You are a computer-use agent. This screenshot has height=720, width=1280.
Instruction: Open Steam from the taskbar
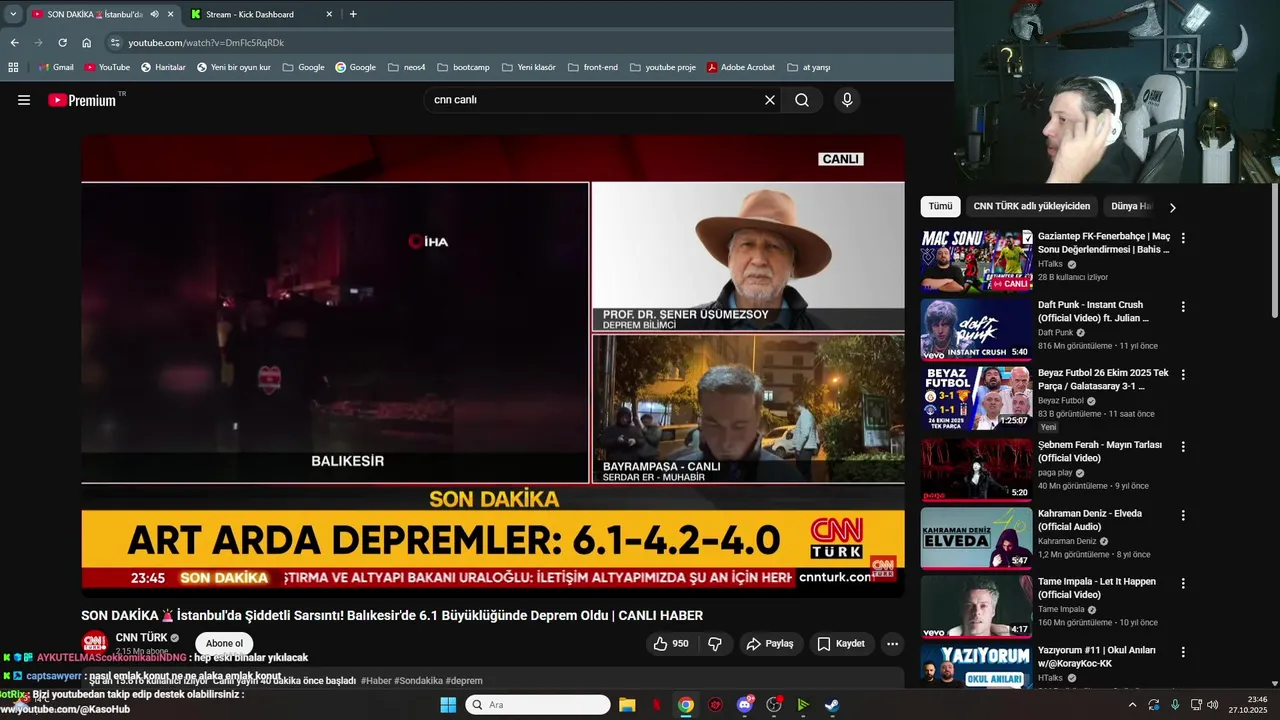832,705
